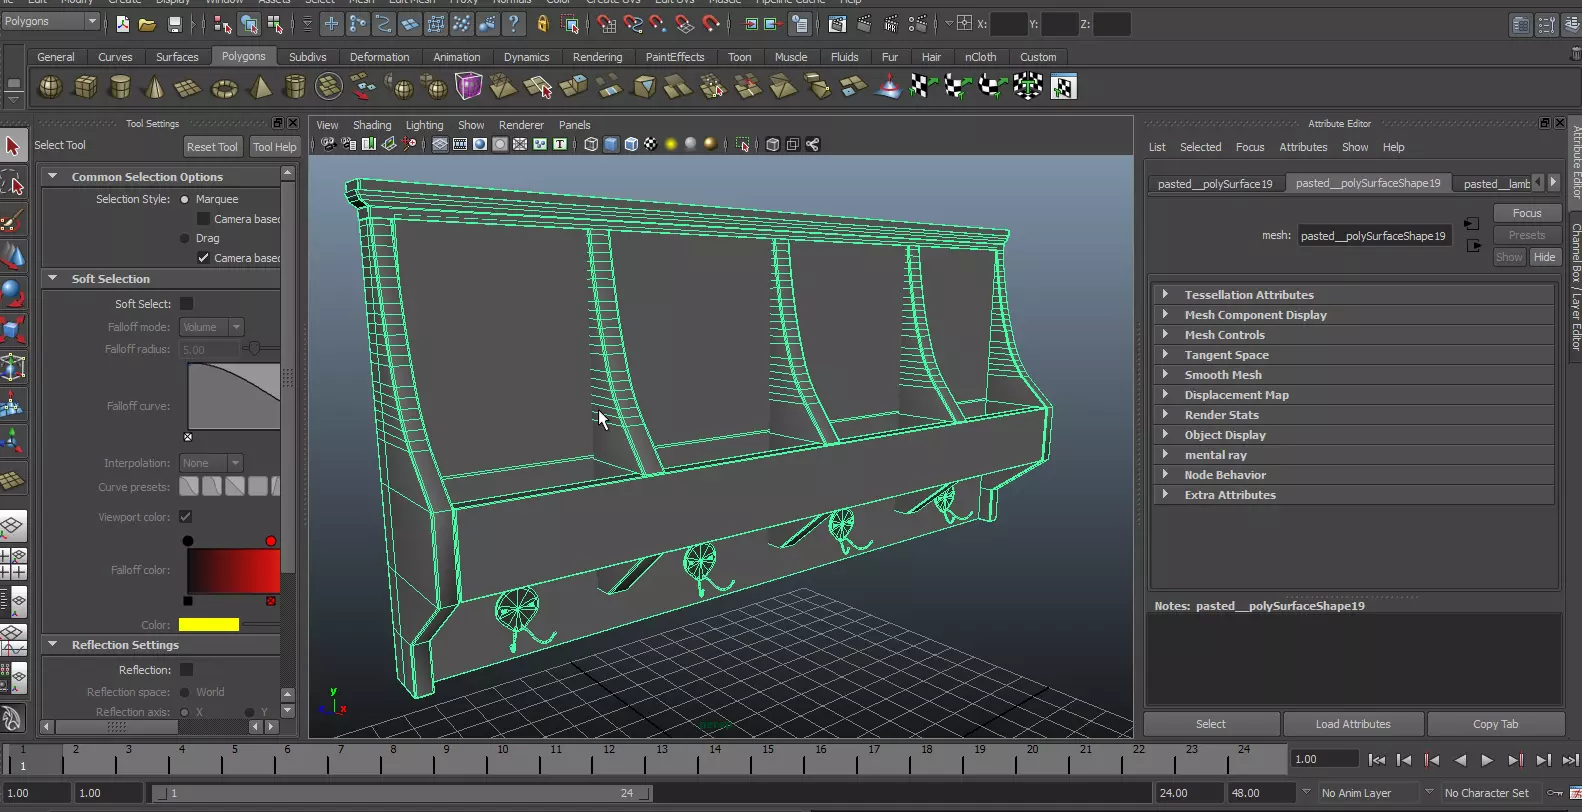Enable the Soft Select checkbox
The height and width of the screenshot is (812, 1582).
click(187, 304)
